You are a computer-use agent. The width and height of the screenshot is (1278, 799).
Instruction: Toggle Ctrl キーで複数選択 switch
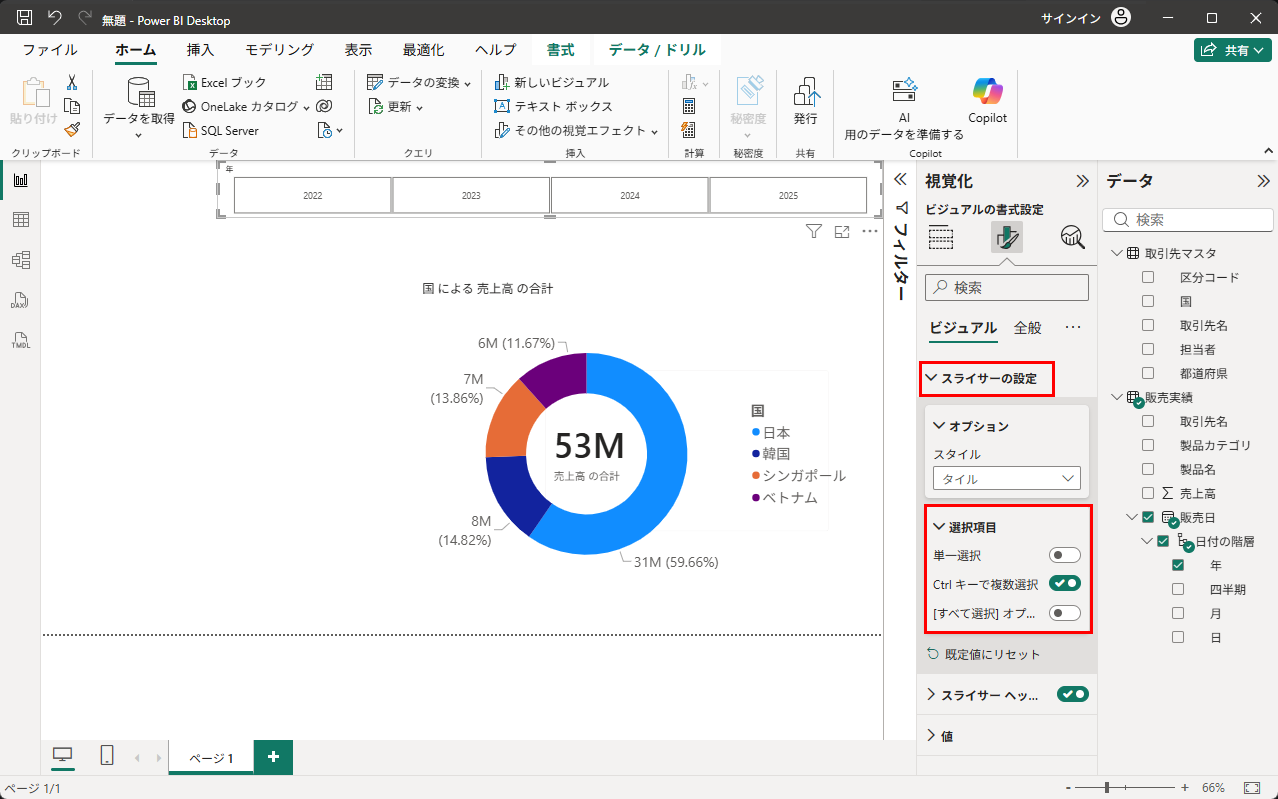click(x=1065, y=584)
